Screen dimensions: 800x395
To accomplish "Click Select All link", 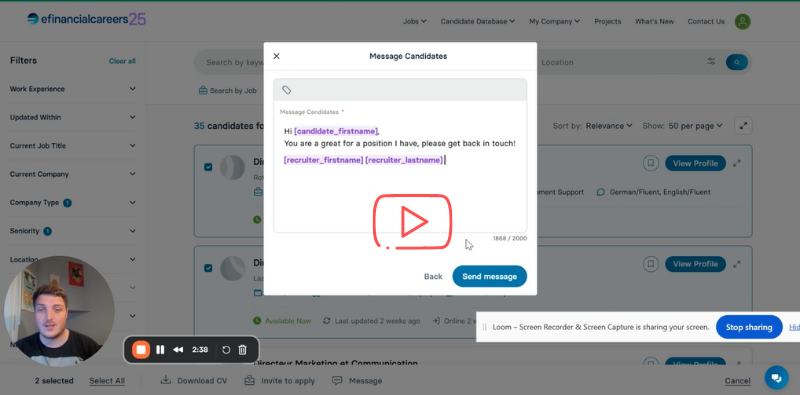I will [x=107, y=381].
